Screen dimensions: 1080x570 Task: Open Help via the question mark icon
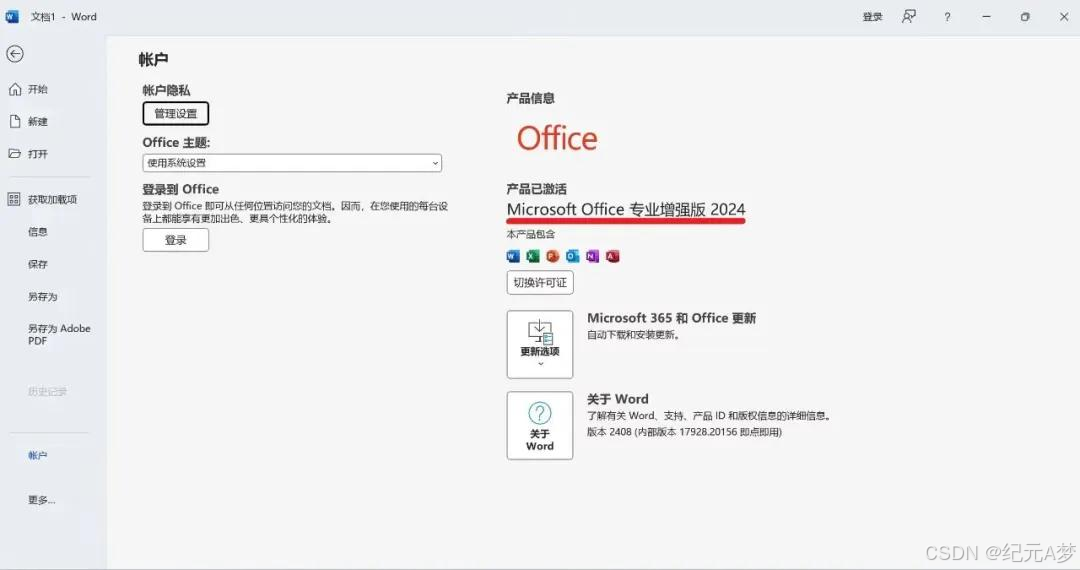[x=947, y=17]
